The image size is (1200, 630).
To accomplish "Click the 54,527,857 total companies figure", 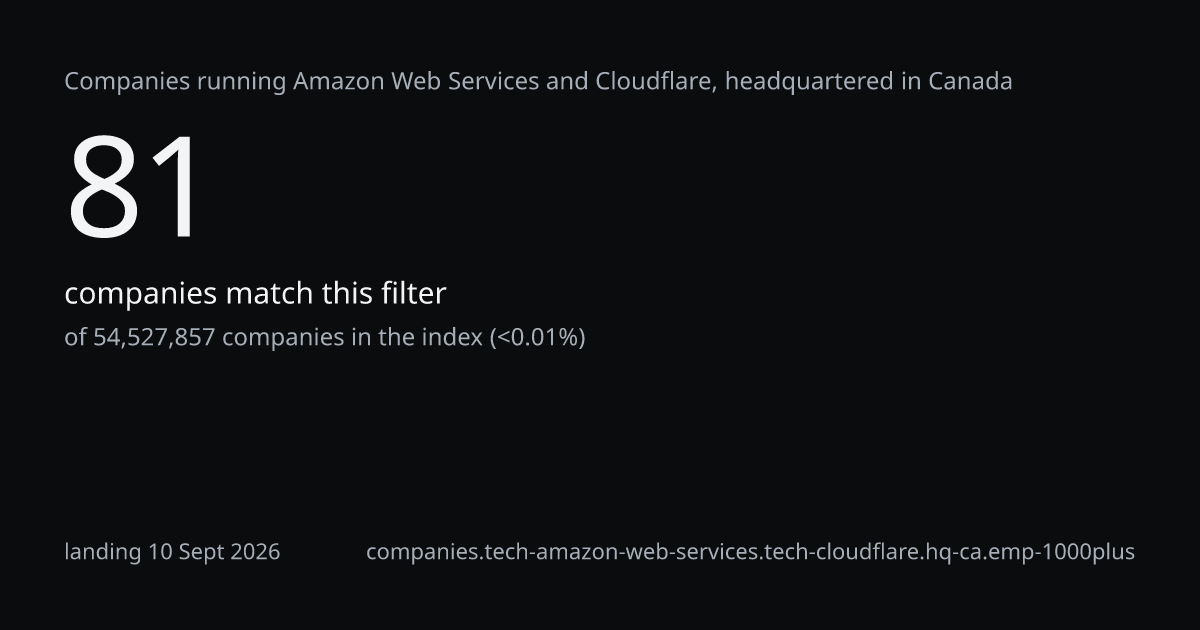I will [x=154, y=338].
